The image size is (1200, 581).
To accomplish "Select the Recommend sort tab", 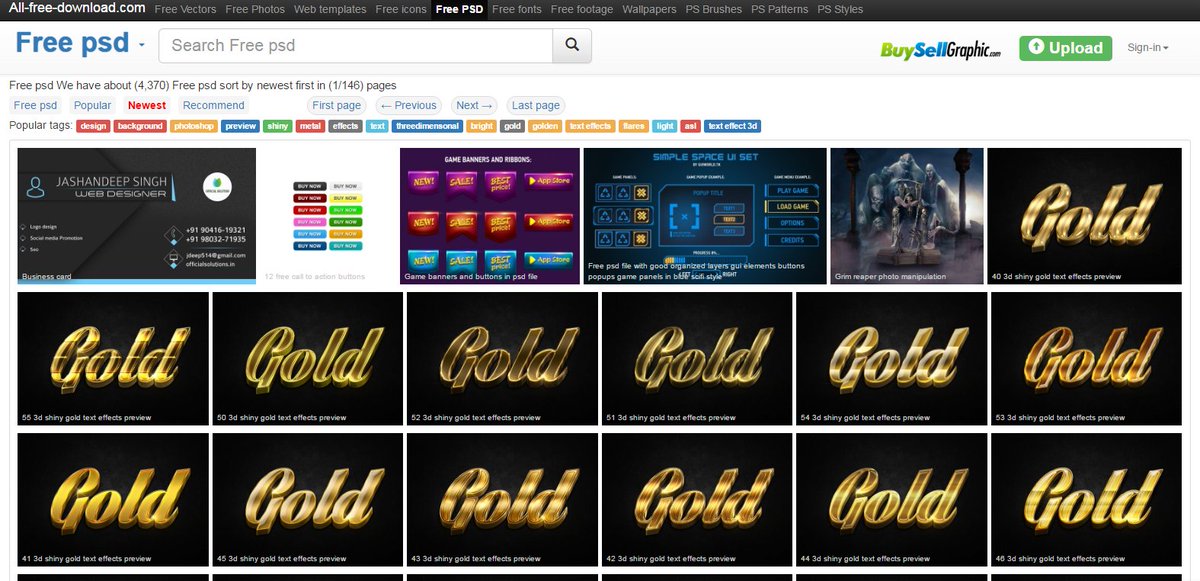I will pyautogui.click(x=214, y=105).
